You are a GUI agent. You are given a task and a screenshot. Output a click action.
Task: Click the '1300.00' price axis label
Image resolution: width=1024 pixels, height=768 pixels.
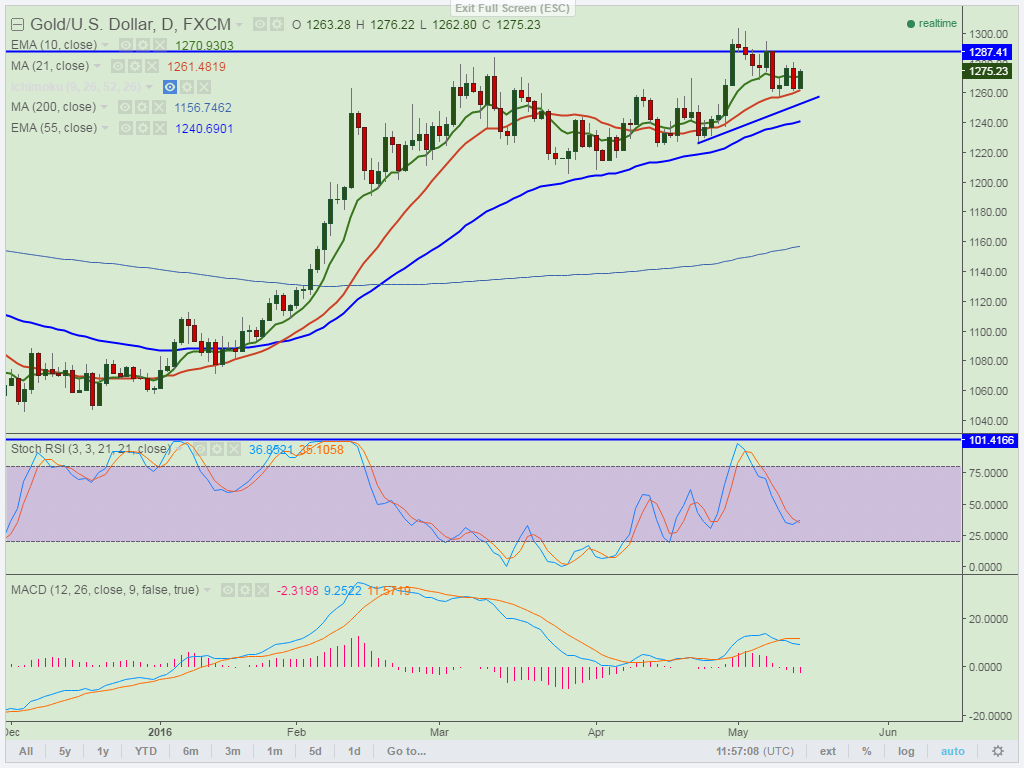pyautogui.click(x=988, y=34)
